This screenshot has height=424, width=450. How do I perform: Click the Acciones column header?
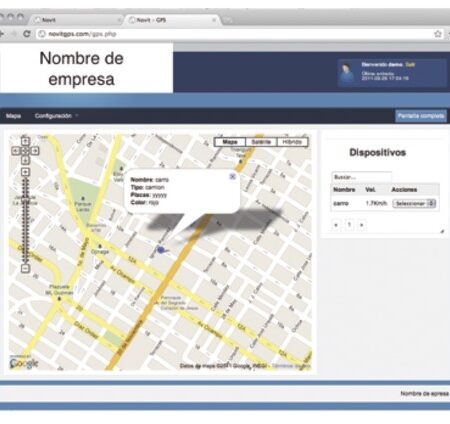404,190
